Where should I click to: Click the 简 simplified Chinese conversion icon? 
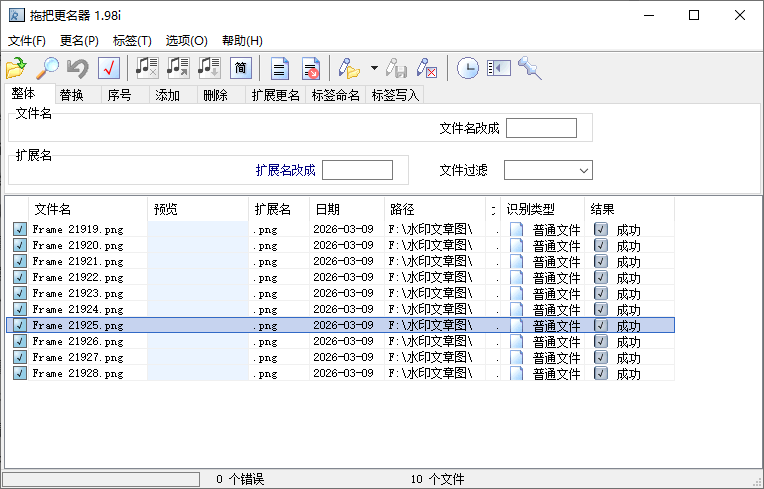click(x=241, y=68)
